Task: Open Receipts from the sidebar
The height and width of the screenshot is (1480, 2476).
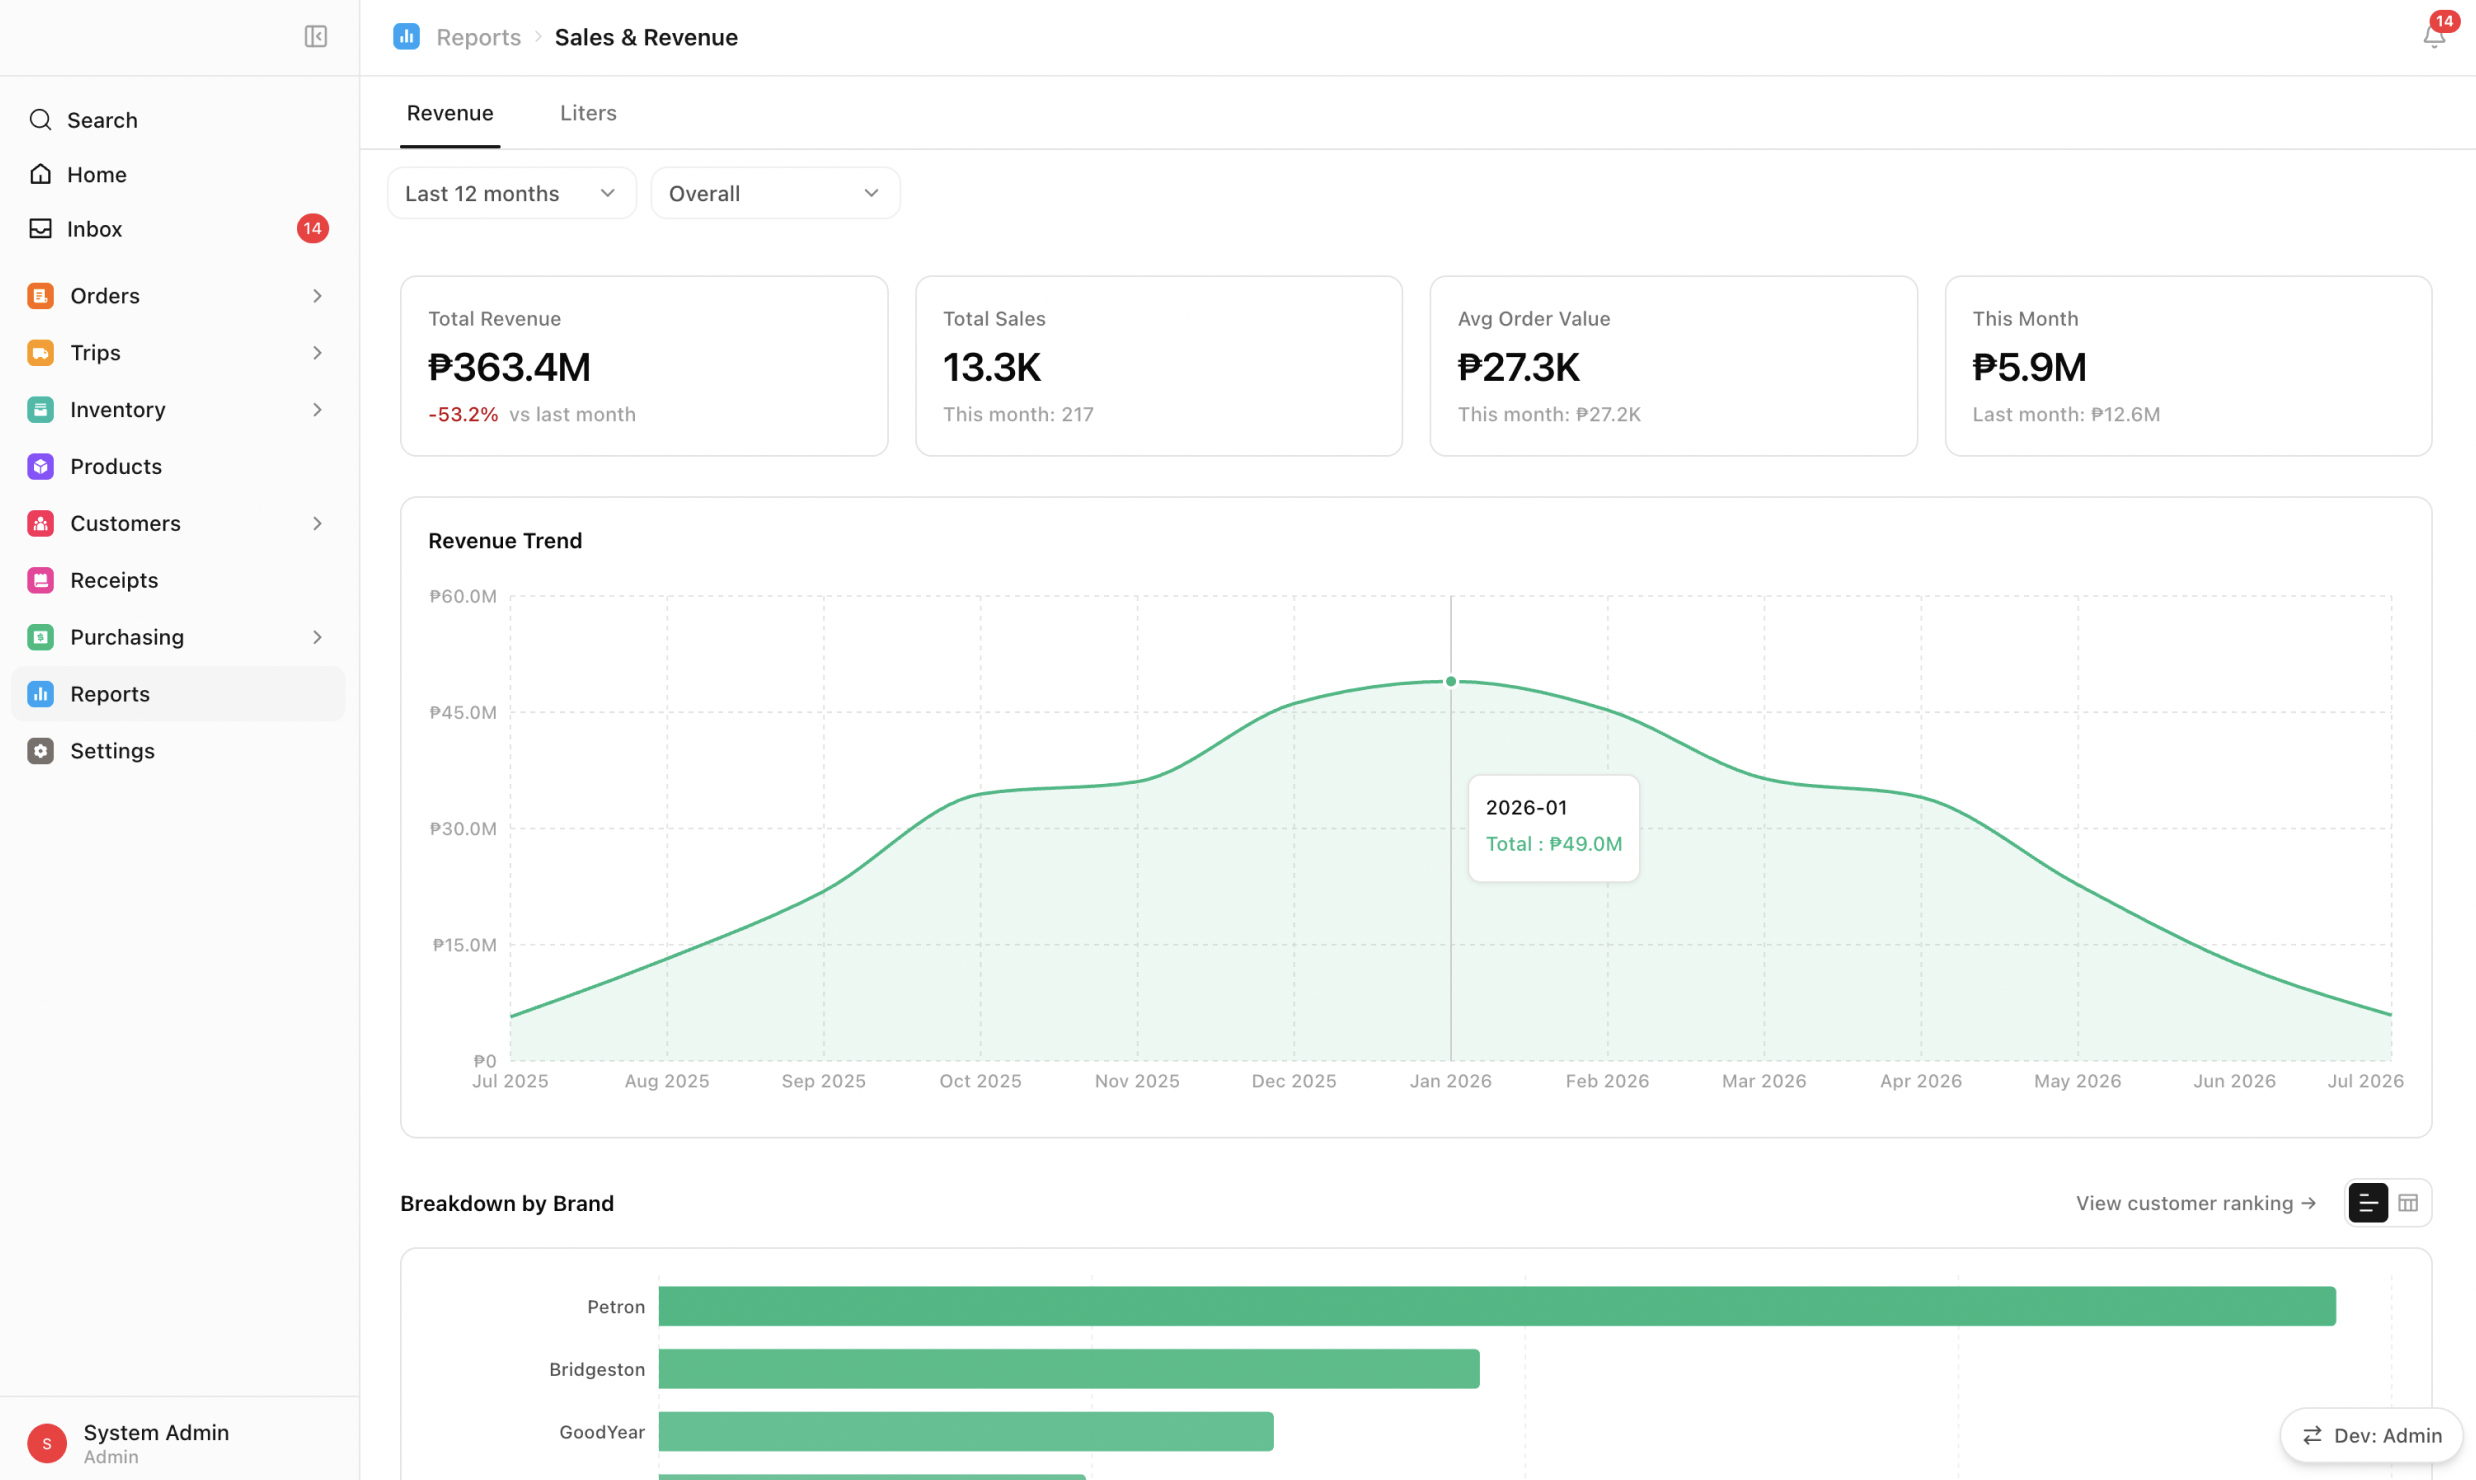Action: 177,581
